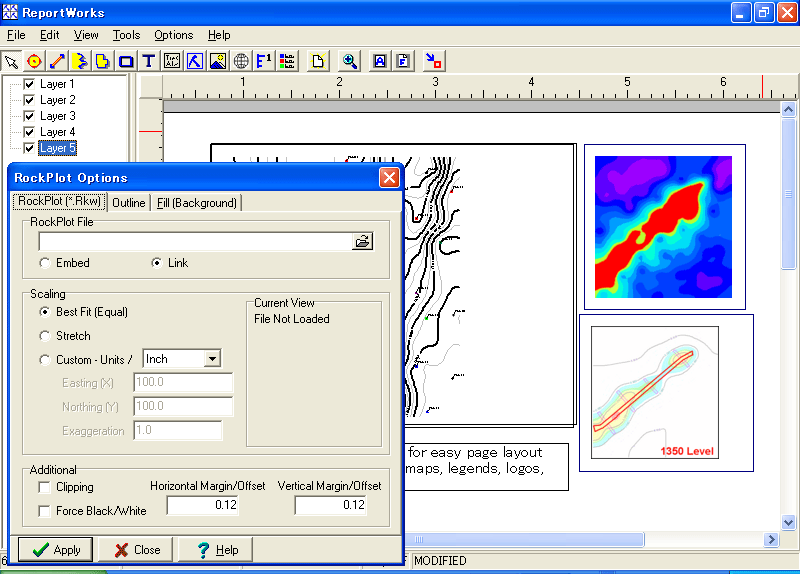Click the horizontal scrollbar right arrow
The height and width of the screenshot is (574, 800).
(771, 539)
